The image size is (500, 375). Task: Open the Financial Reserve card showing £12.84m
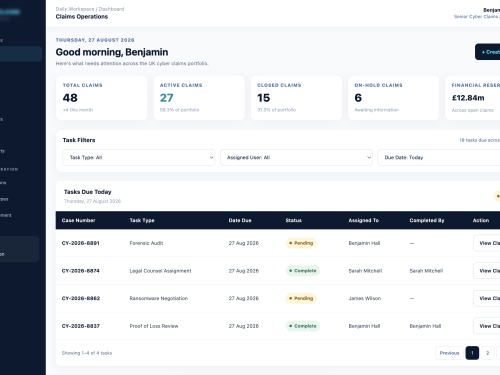[x=473, y=98]
